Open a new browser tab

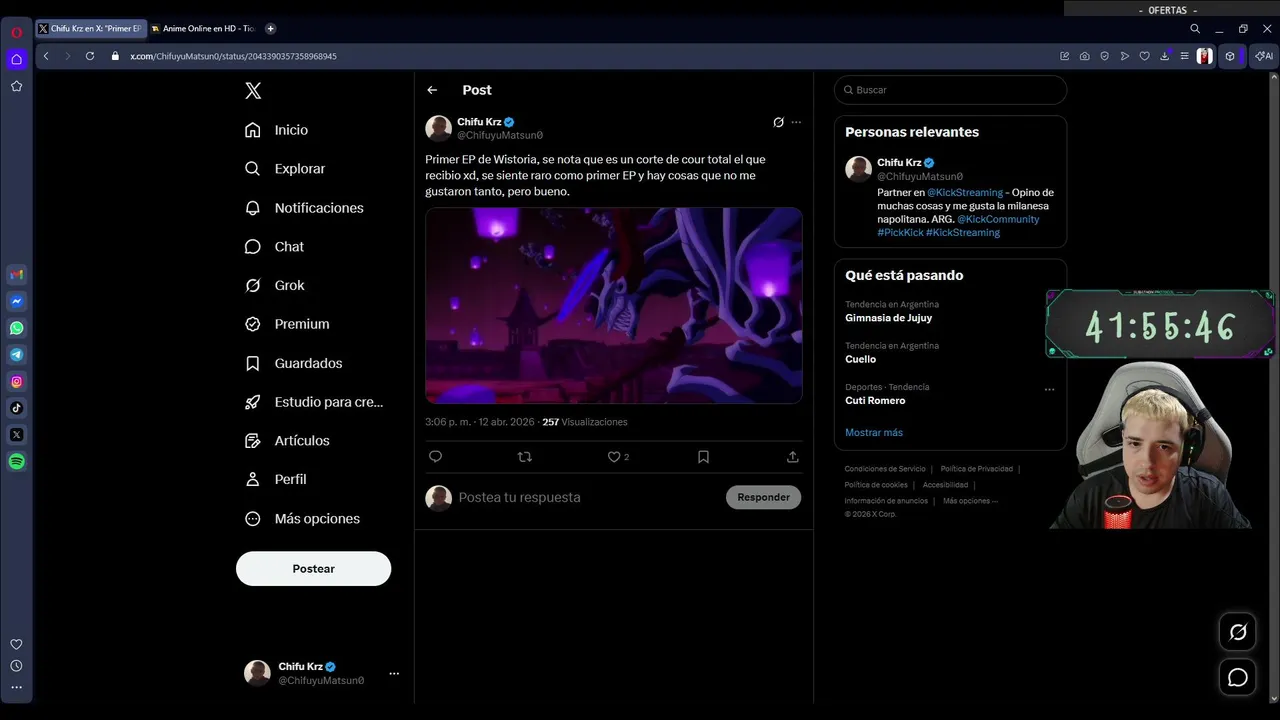pyautogui.click(x=270, y=29)
